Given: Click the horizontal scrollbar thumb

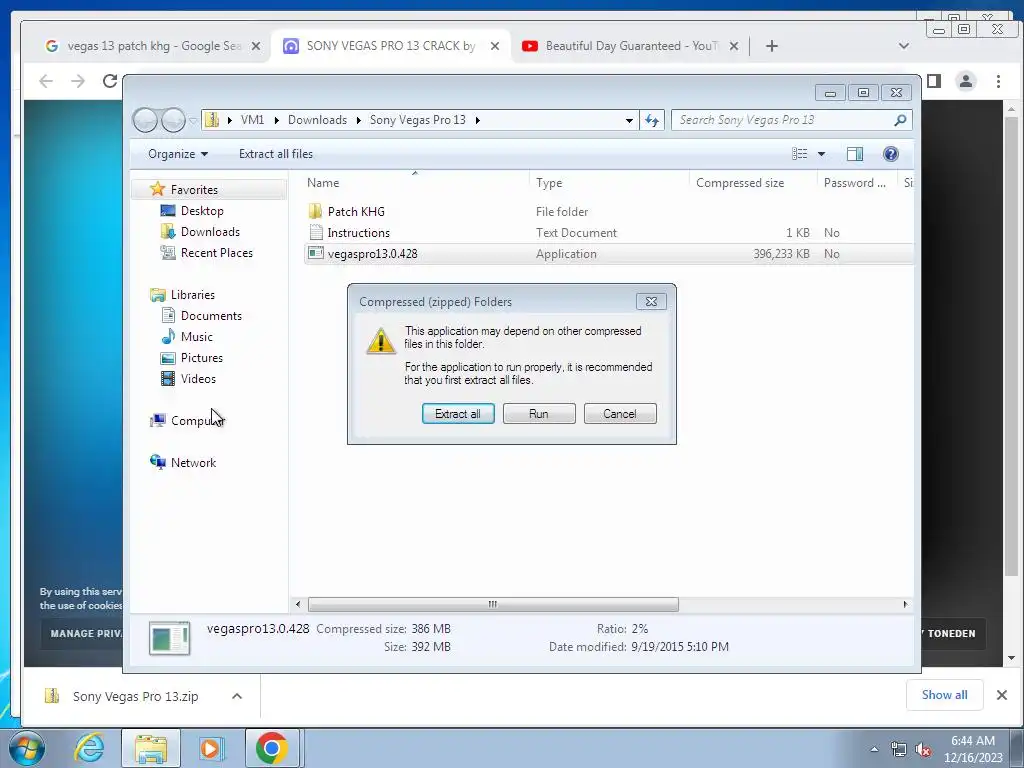Looking at the screenshot, I should pos(493,604).
